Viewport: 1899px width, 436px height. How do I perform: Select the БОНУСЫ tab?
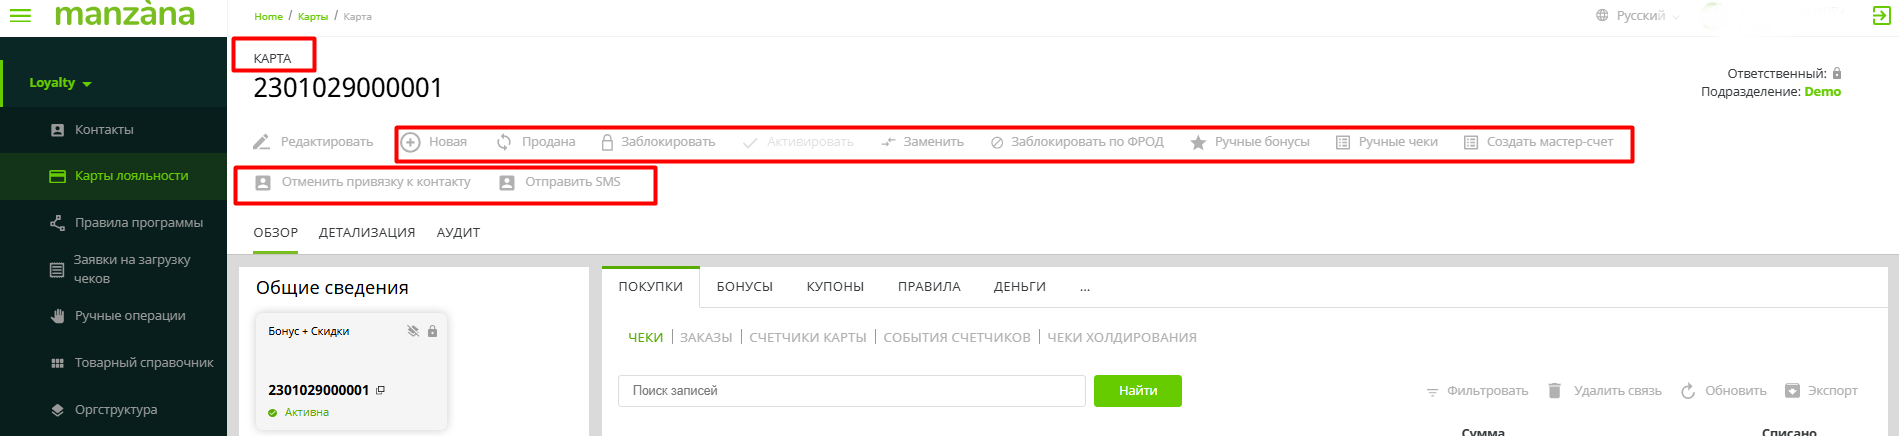pyautogui.click(x=745, y=287)
